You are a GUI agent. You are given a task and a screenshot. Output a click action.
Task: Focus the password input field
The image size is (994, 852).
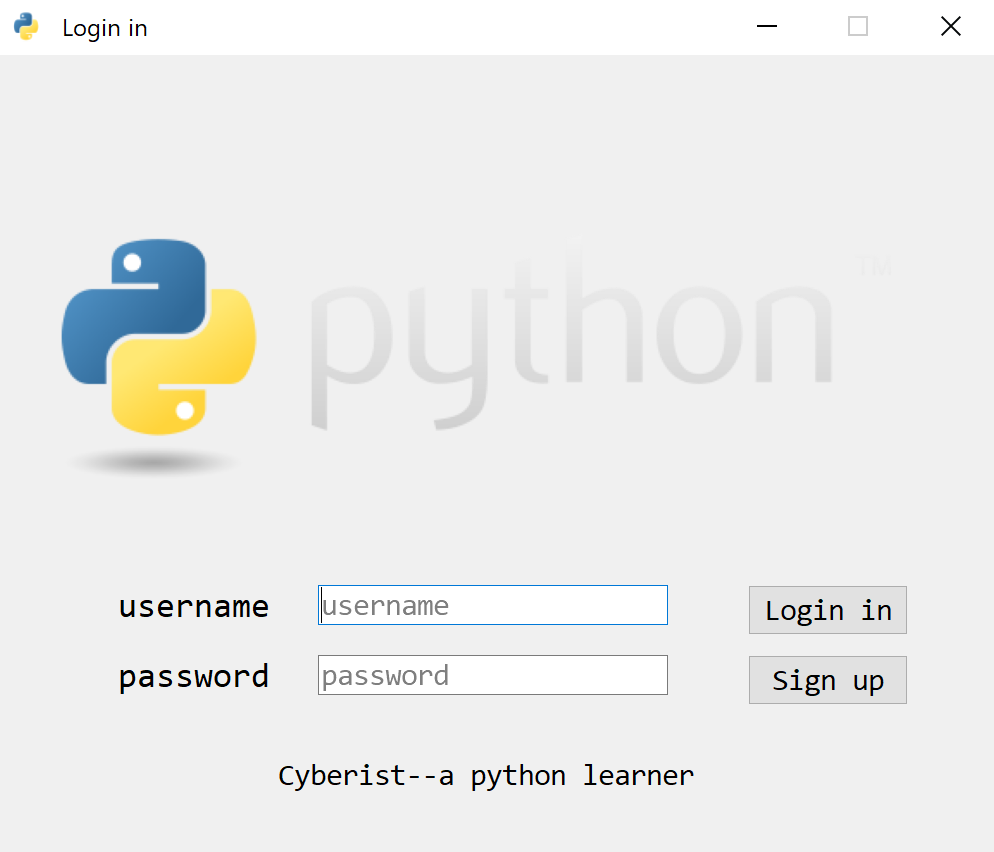pyautogui.click(x=493, y=675)
